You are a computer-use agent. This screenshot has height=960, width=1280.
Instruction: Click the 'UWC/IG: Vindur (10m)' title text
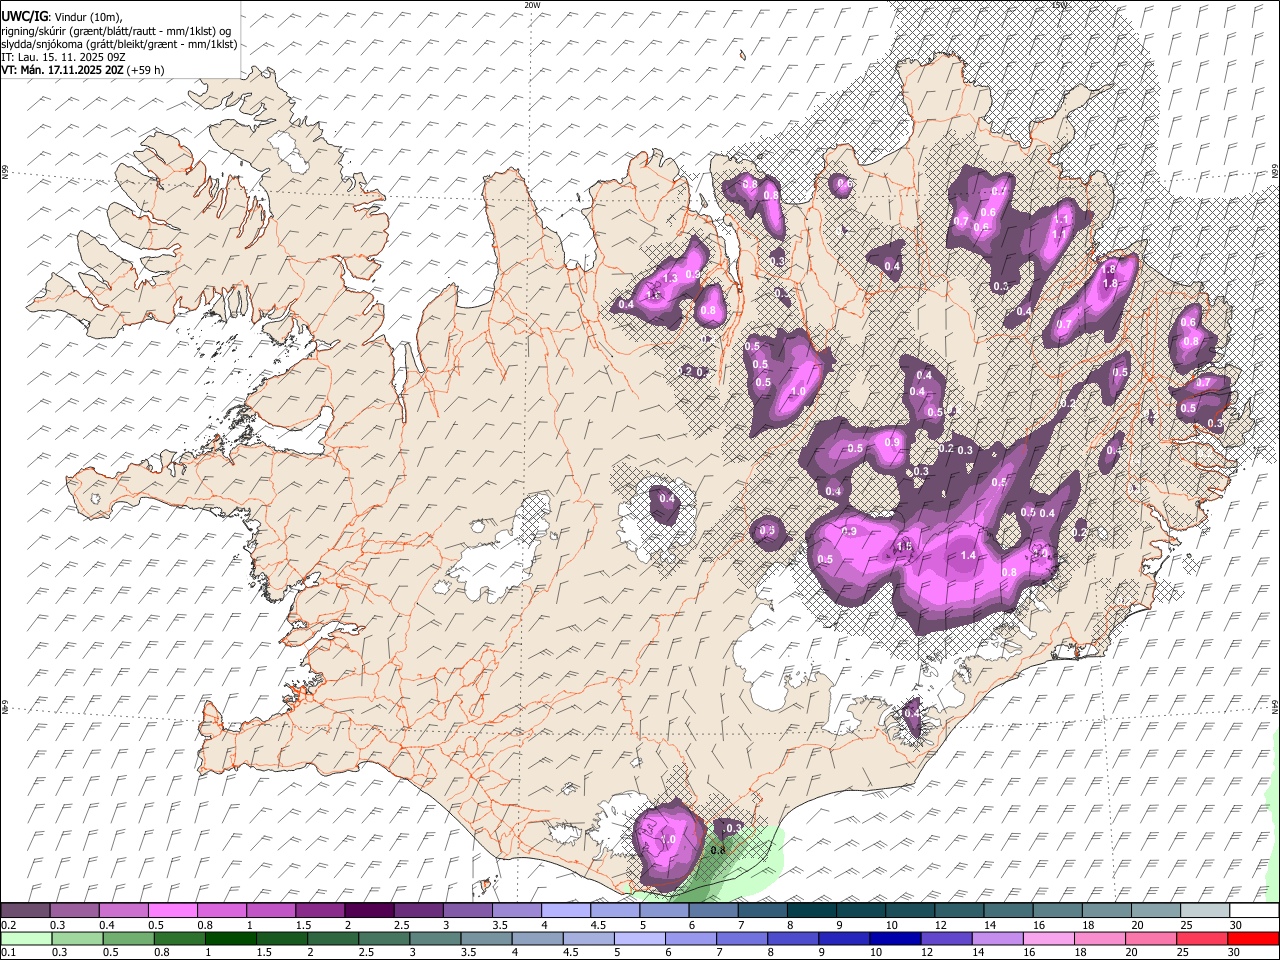tap(62, 17)
